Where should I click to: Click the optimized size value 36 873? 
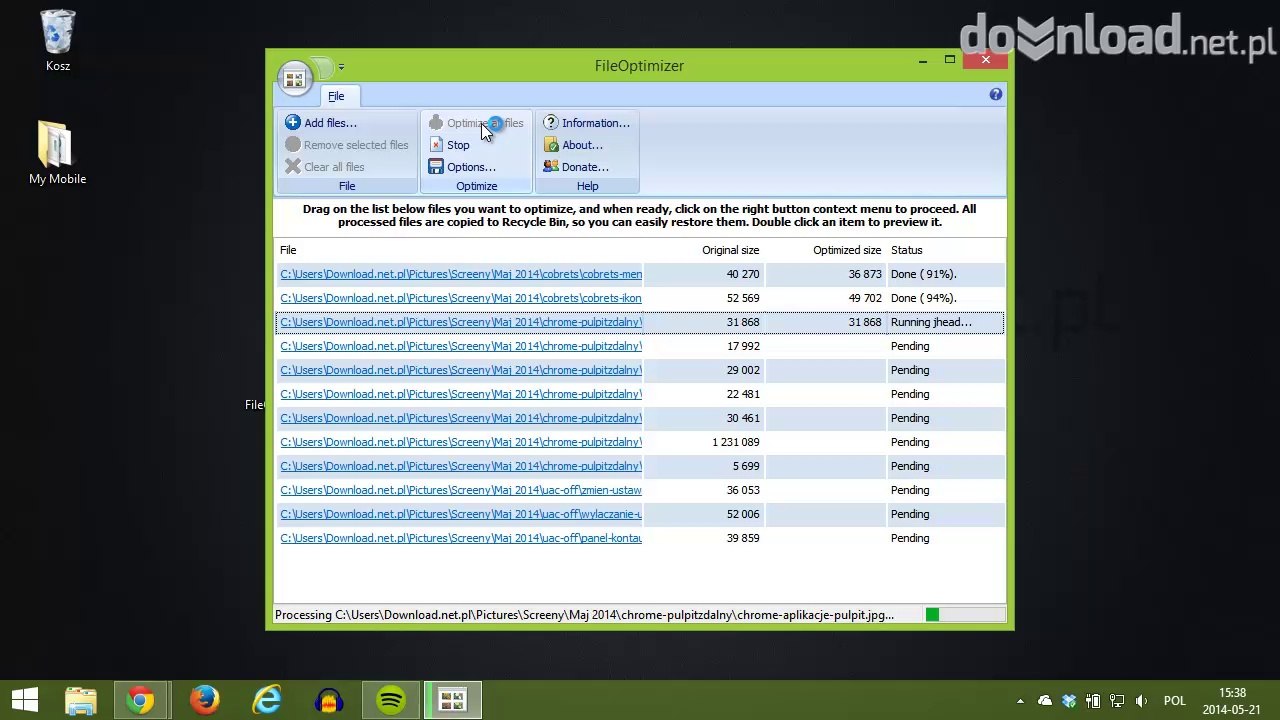(x=865, y=274)
